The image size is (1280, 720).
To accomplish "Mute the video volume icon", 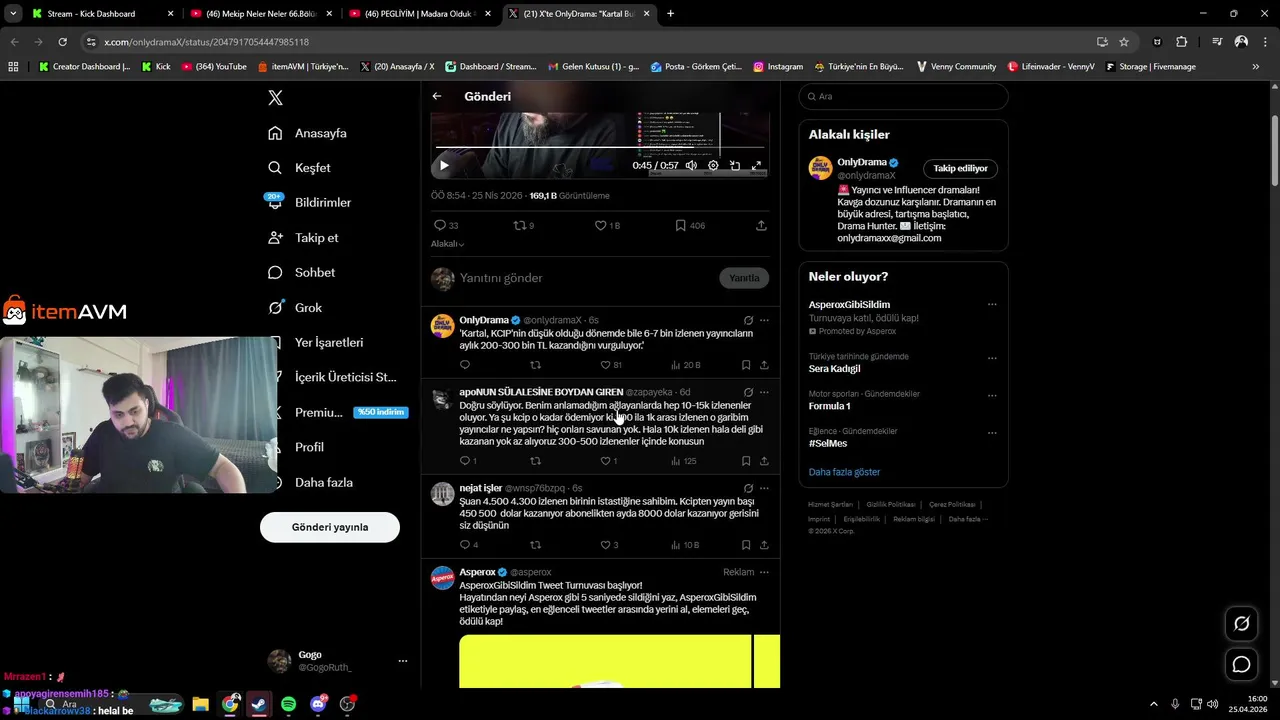I will point(691,166).
